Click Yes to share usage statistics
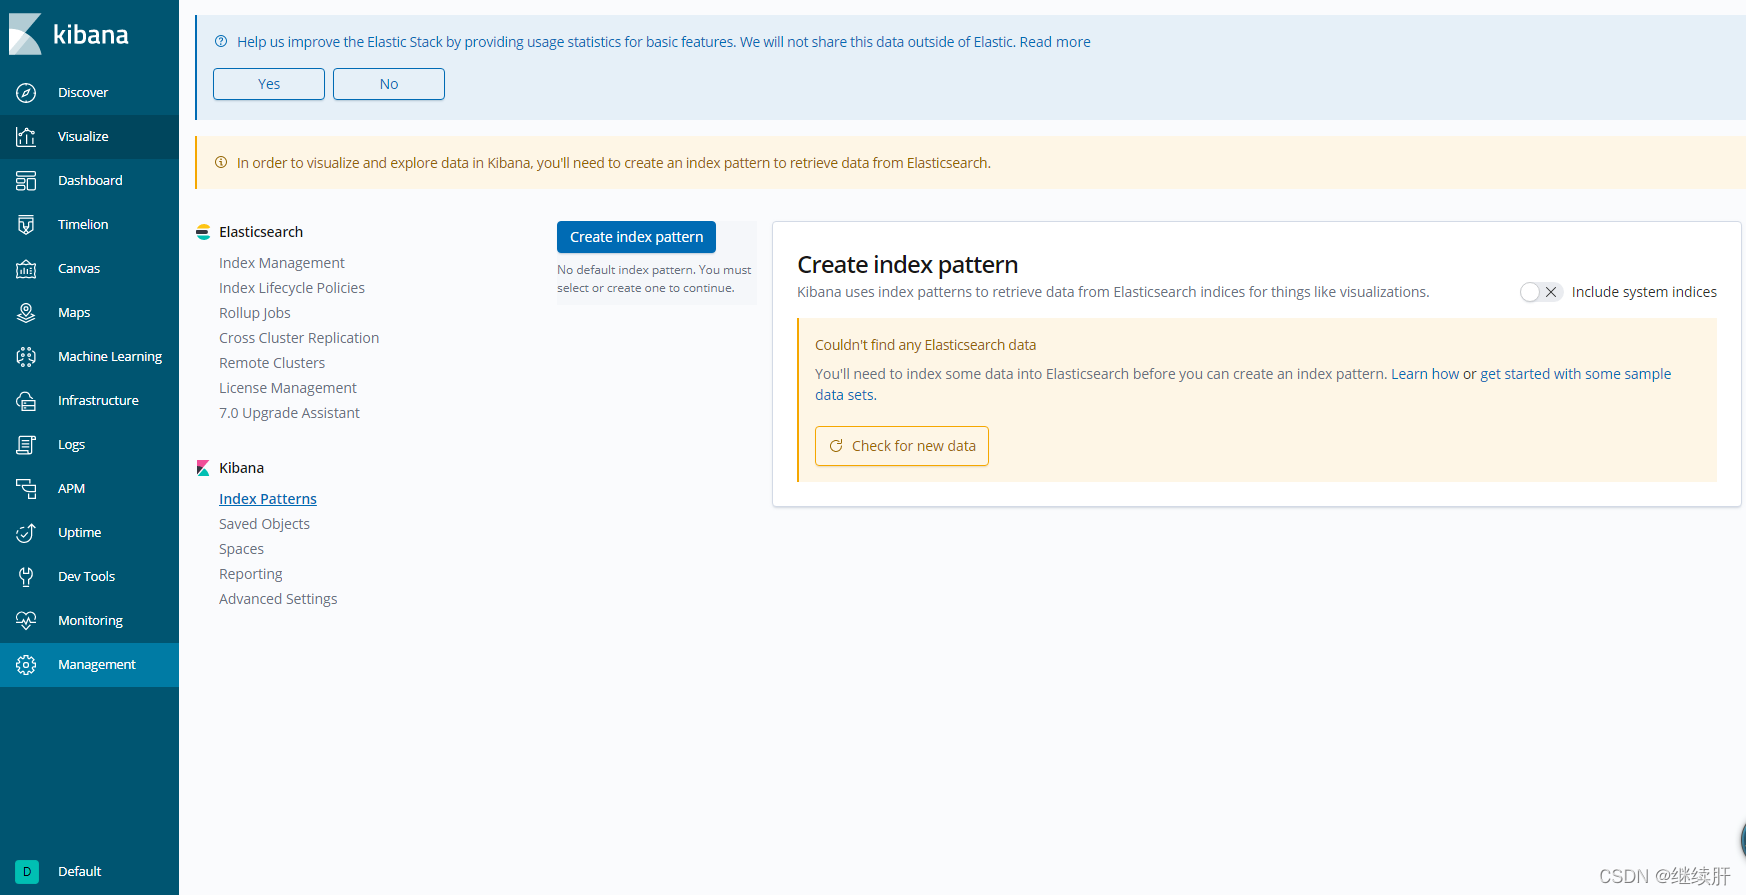The height and width of the screenshot is (895, 1746). click(x=269, y=84)
